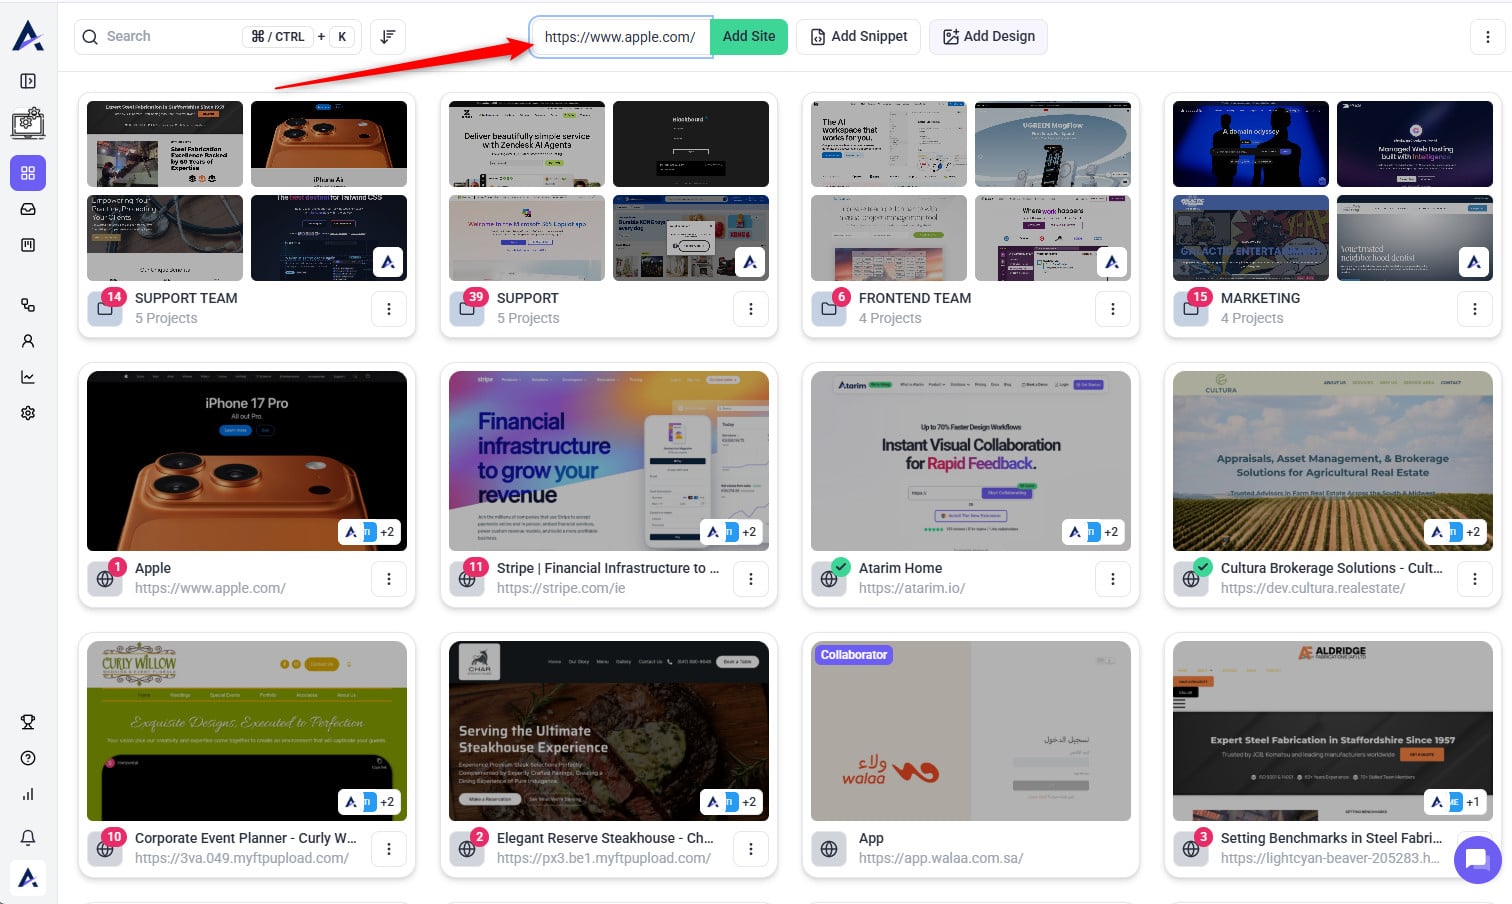
Task: Open three-dot menu for Apple project
Action: coord(389,579)
